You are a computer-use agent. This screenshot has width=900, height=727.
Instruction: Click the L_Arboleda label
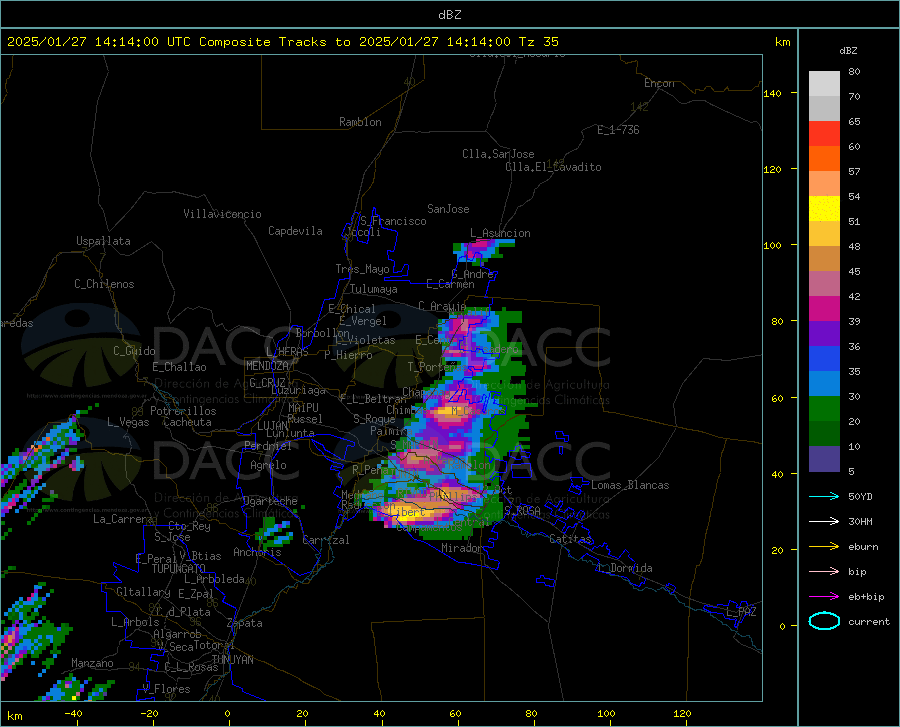[214, 579]
